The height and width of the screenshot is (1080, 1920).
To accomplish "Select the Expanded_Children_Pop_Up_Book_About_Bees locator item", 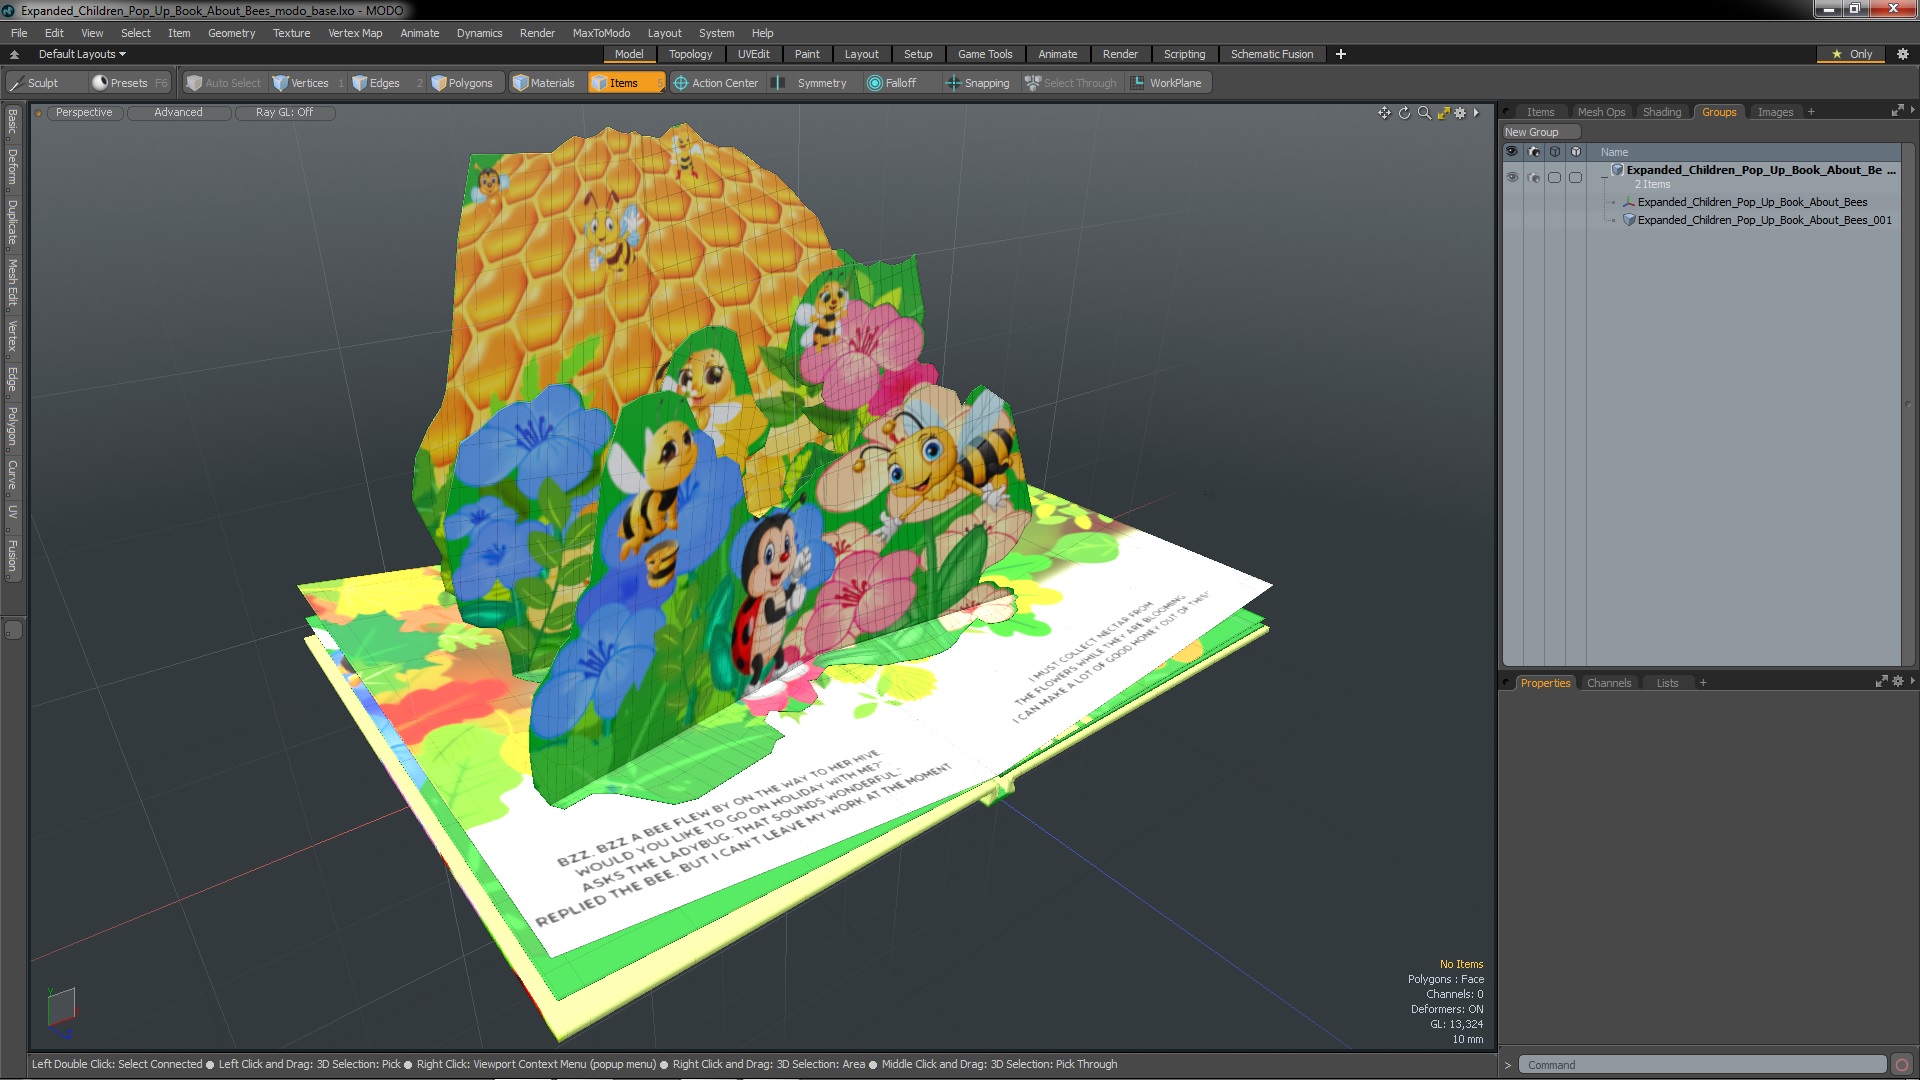I will [x=1752, y=202].
